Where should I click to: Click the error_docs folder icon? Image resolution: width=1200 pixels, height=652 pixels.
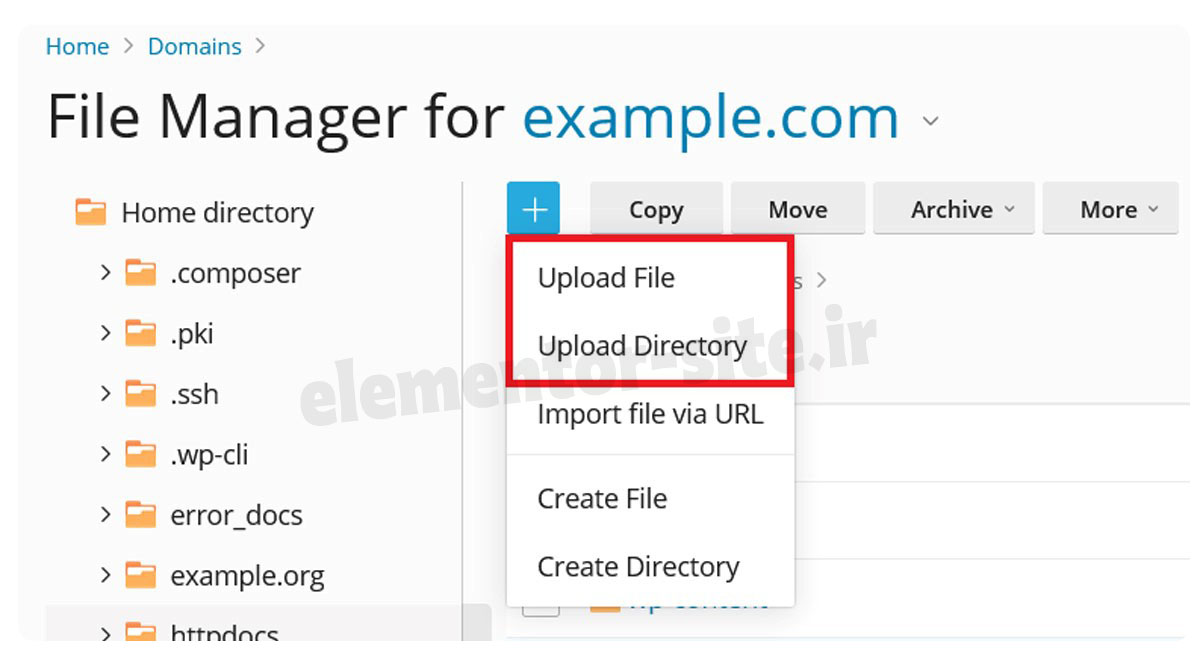(x=141, y=515)
